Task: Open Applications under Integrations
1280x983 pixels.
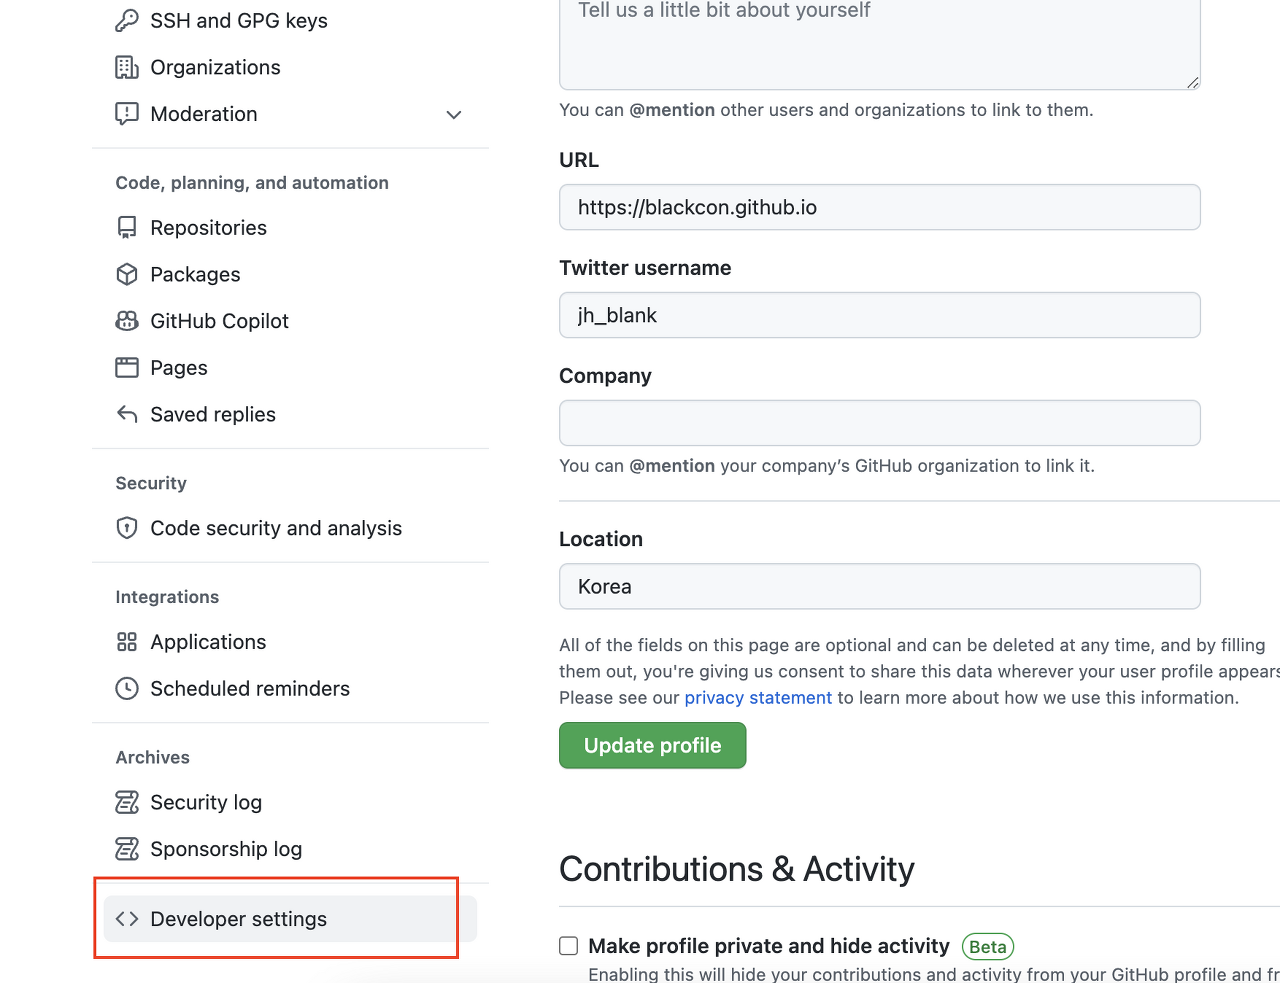Action: 208,642
